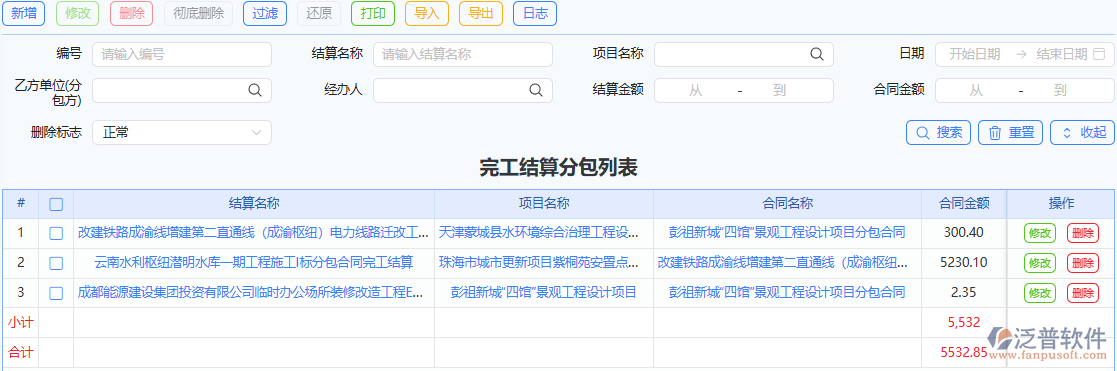
Task: Check the checkbox for row 1
Action: coord(56,233)
